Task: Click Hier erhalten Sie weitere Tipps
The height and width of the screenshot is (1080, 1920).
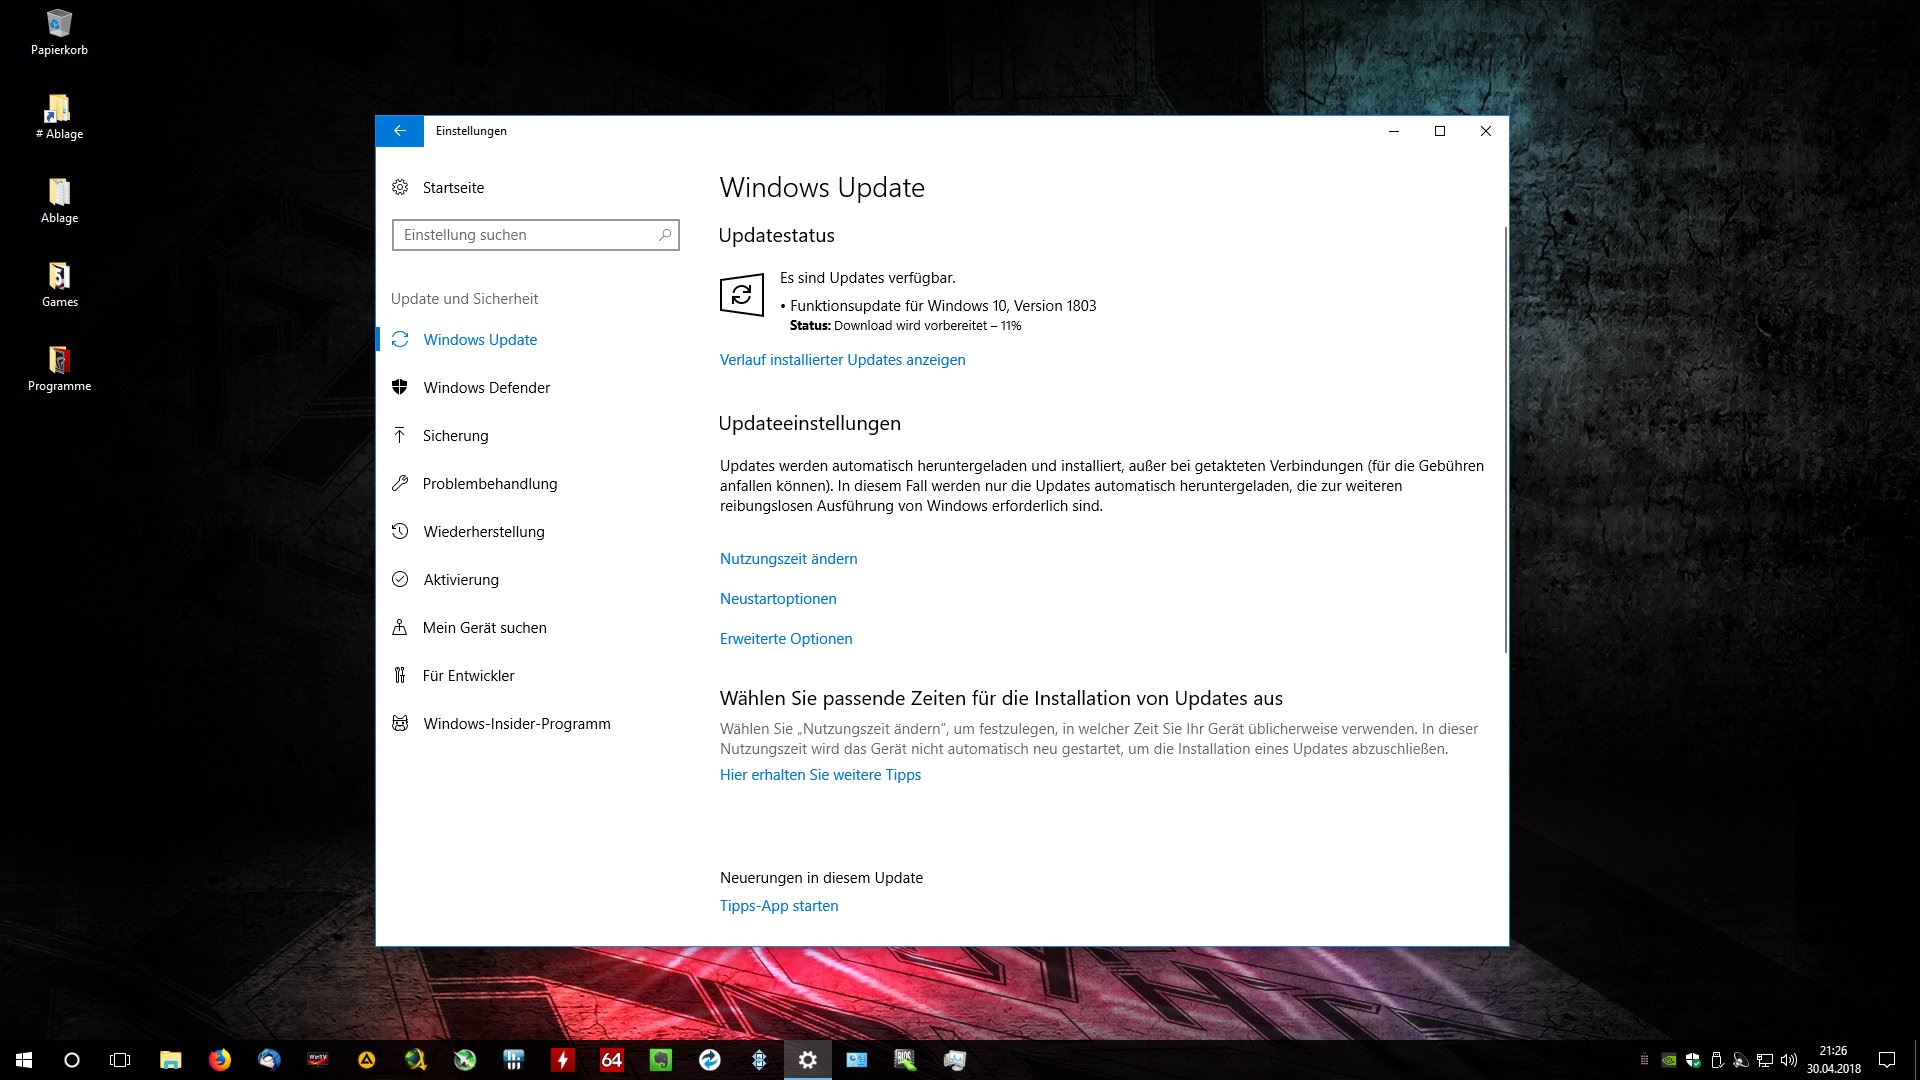Action: pyautogui.click(x=820, y=775)
